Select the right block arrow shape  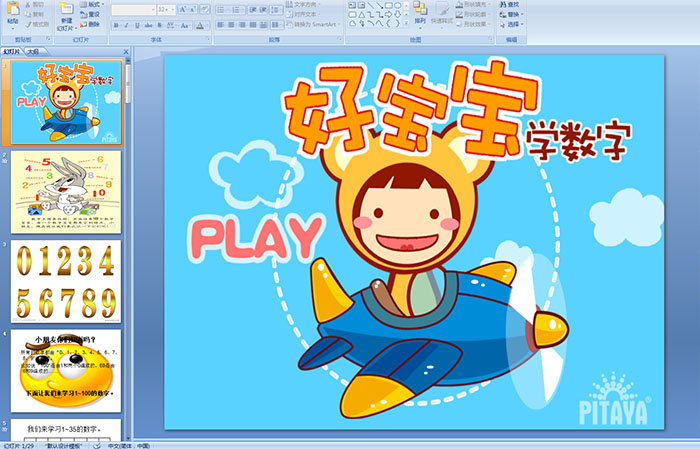point(388,14)
